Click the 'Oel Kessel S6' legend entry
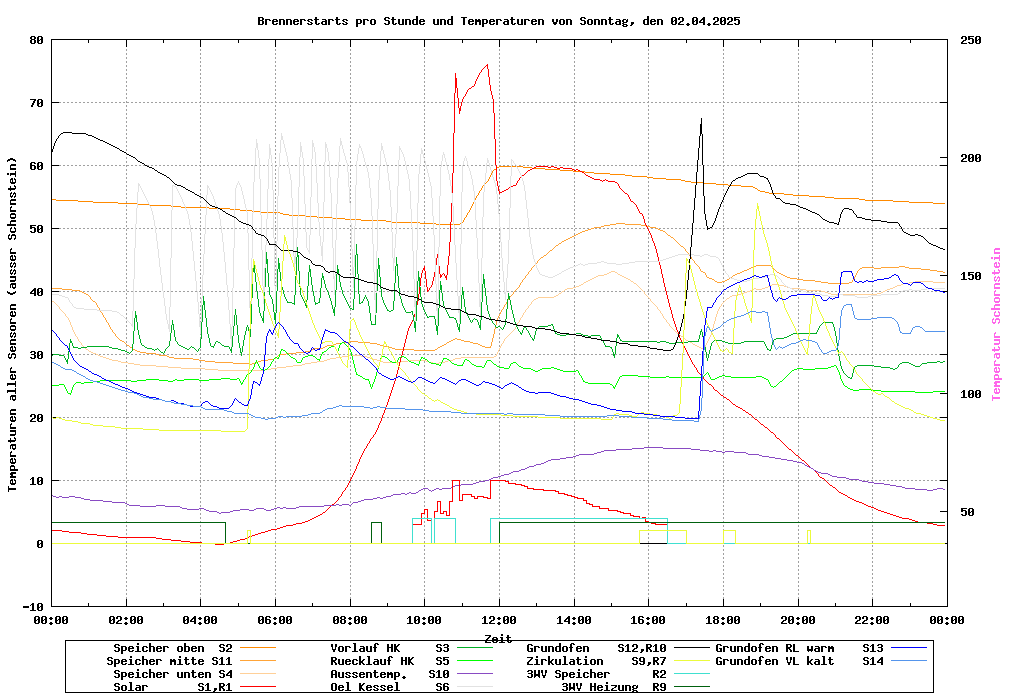1024x700 pixels. coord(390,687)
